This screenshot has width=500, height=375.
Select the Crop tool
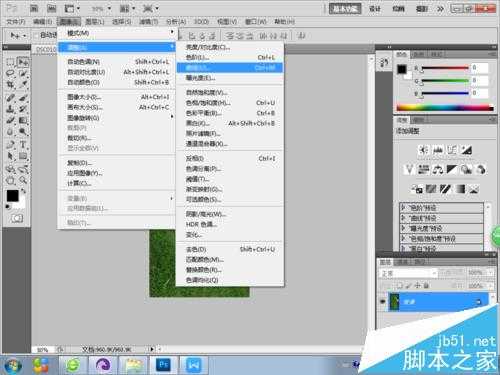coord(10,85)
